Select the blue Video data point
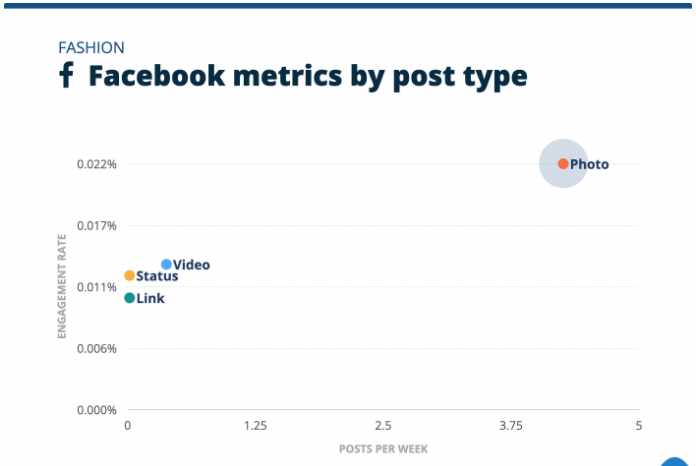Screen dimensions: 696x466 (166, 265)
